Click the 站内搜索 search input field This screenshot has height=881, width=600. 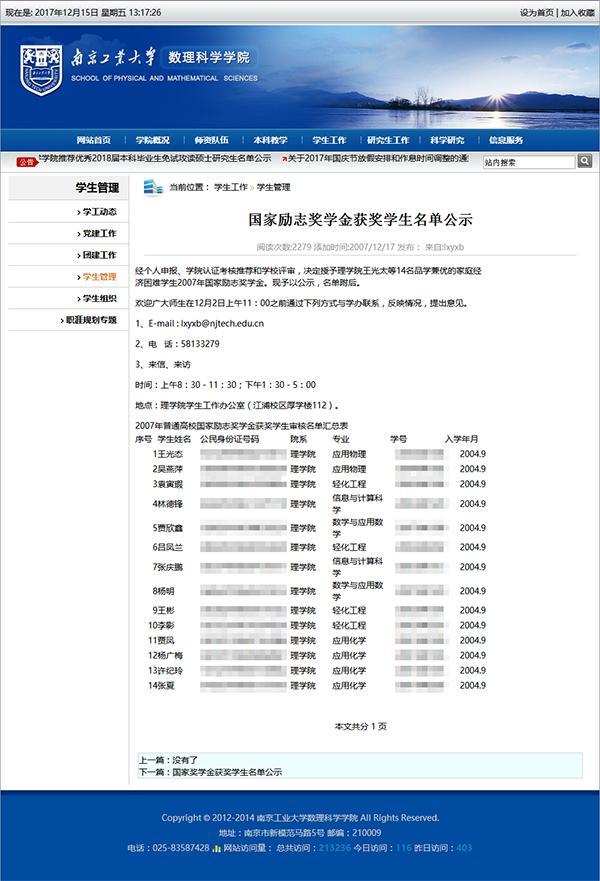pyautogui.click(x=527, y=161)
